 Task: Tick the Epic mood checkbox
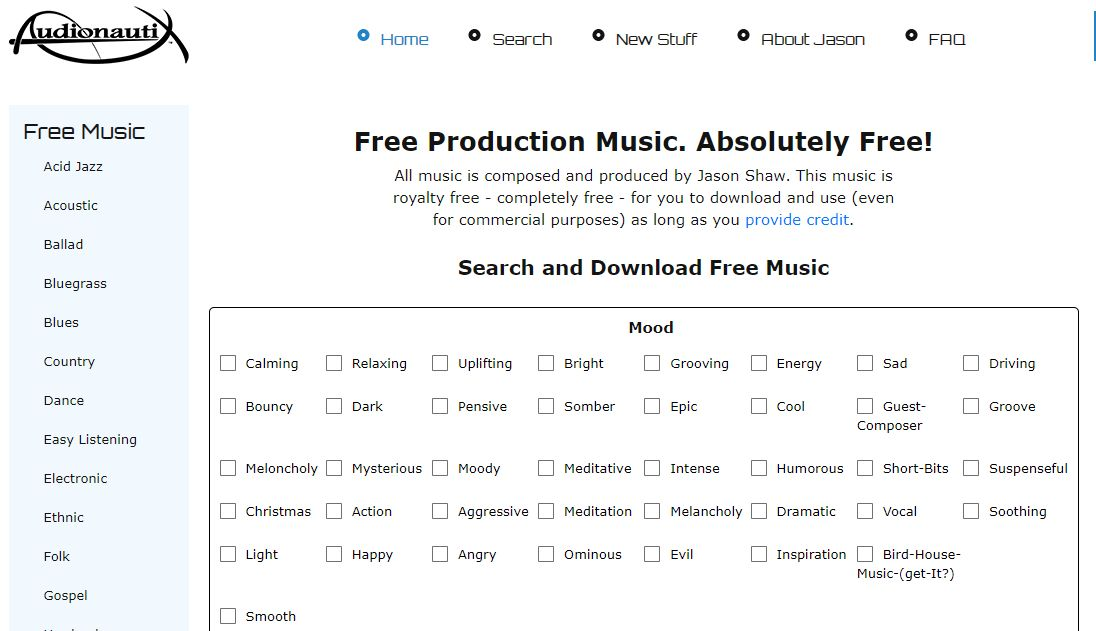click(652, 406)
